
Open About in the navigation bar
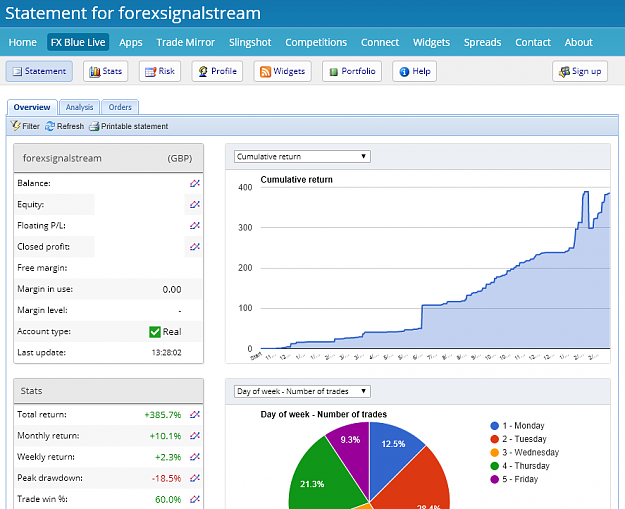(x=578, y=42)
